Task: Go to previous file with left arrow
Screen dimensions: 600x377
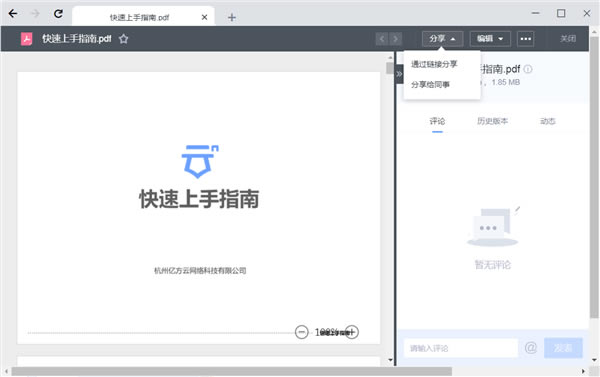Action: 382,39
